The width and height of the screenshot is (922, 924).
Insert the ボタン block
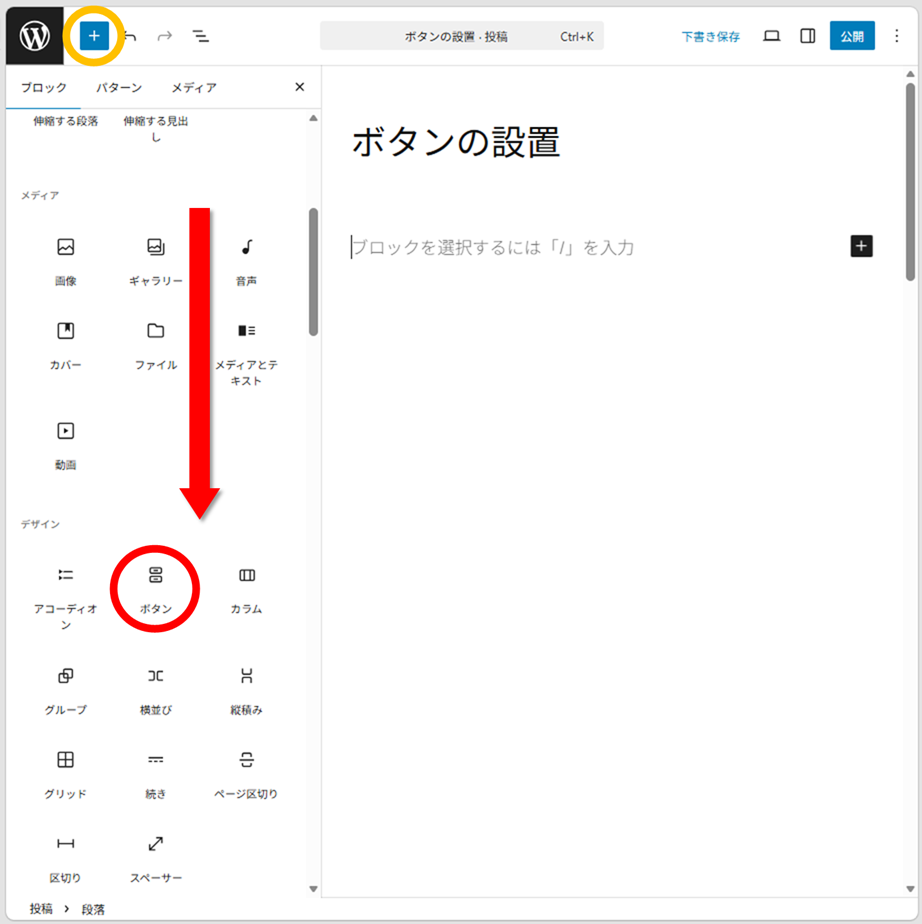tap(155, 587)
